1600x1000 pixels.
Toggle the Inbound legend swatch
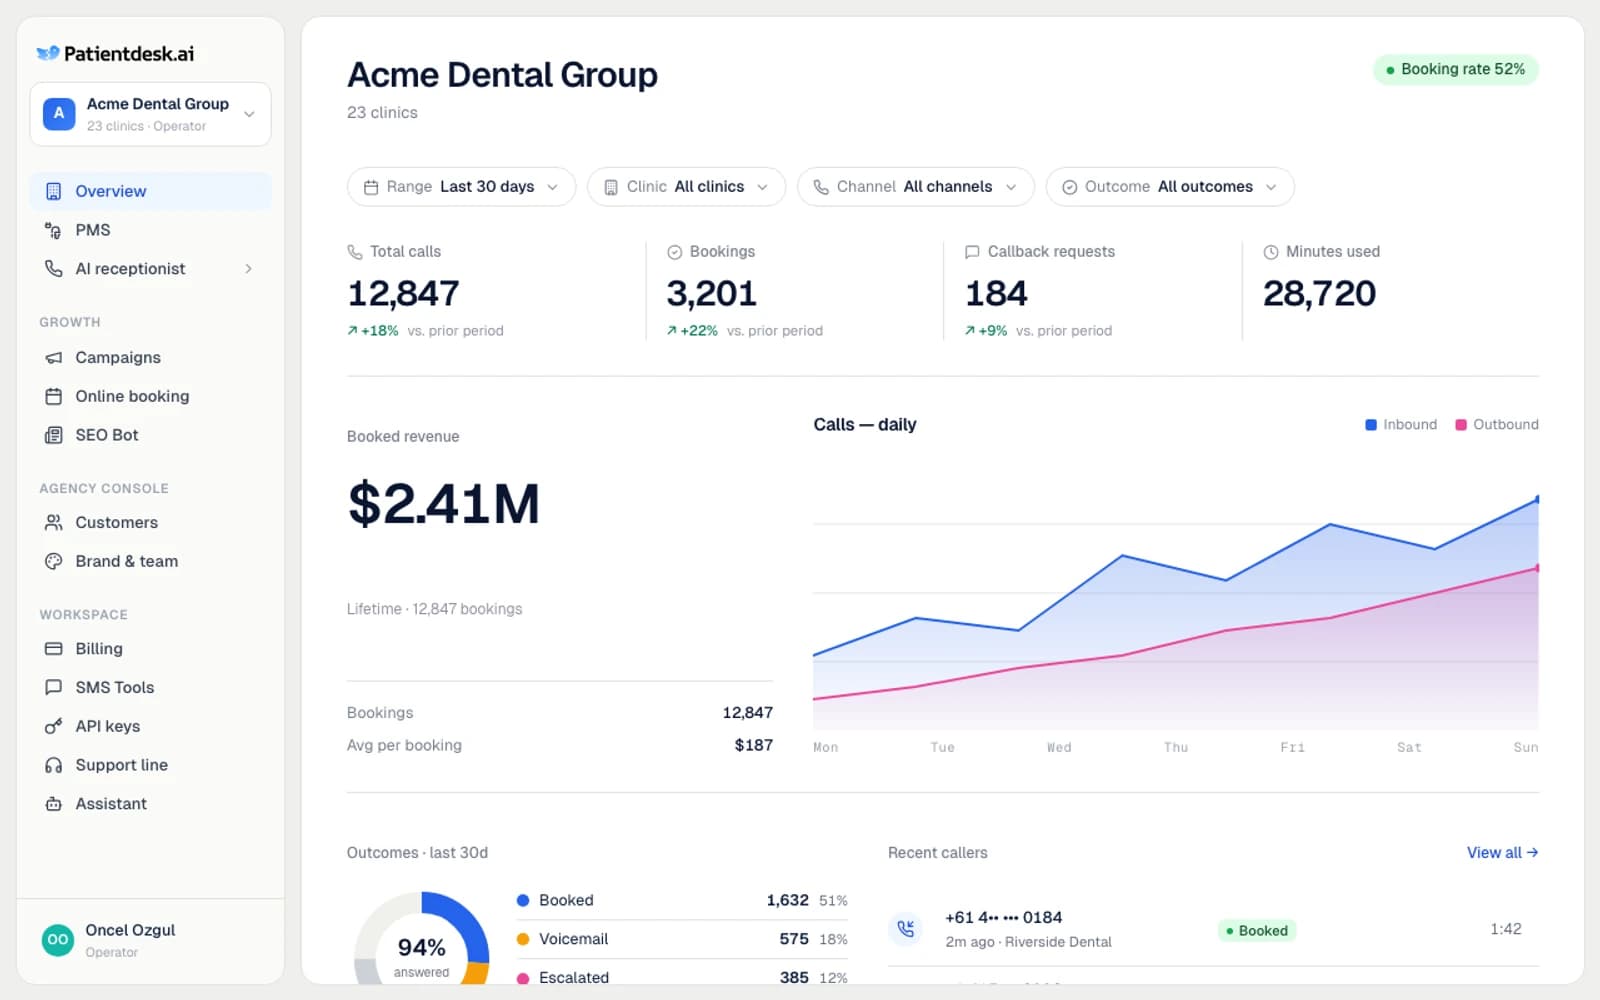click(1371, 425)
